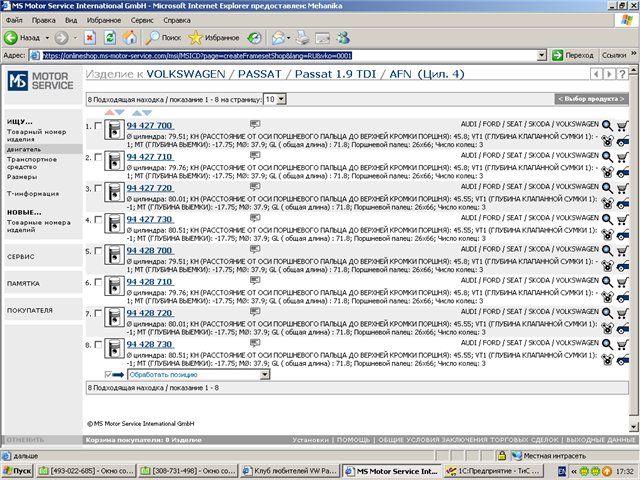Open the Правка menu
The height and width of the screenshot is (480, 640).
(x=44, y=20)
